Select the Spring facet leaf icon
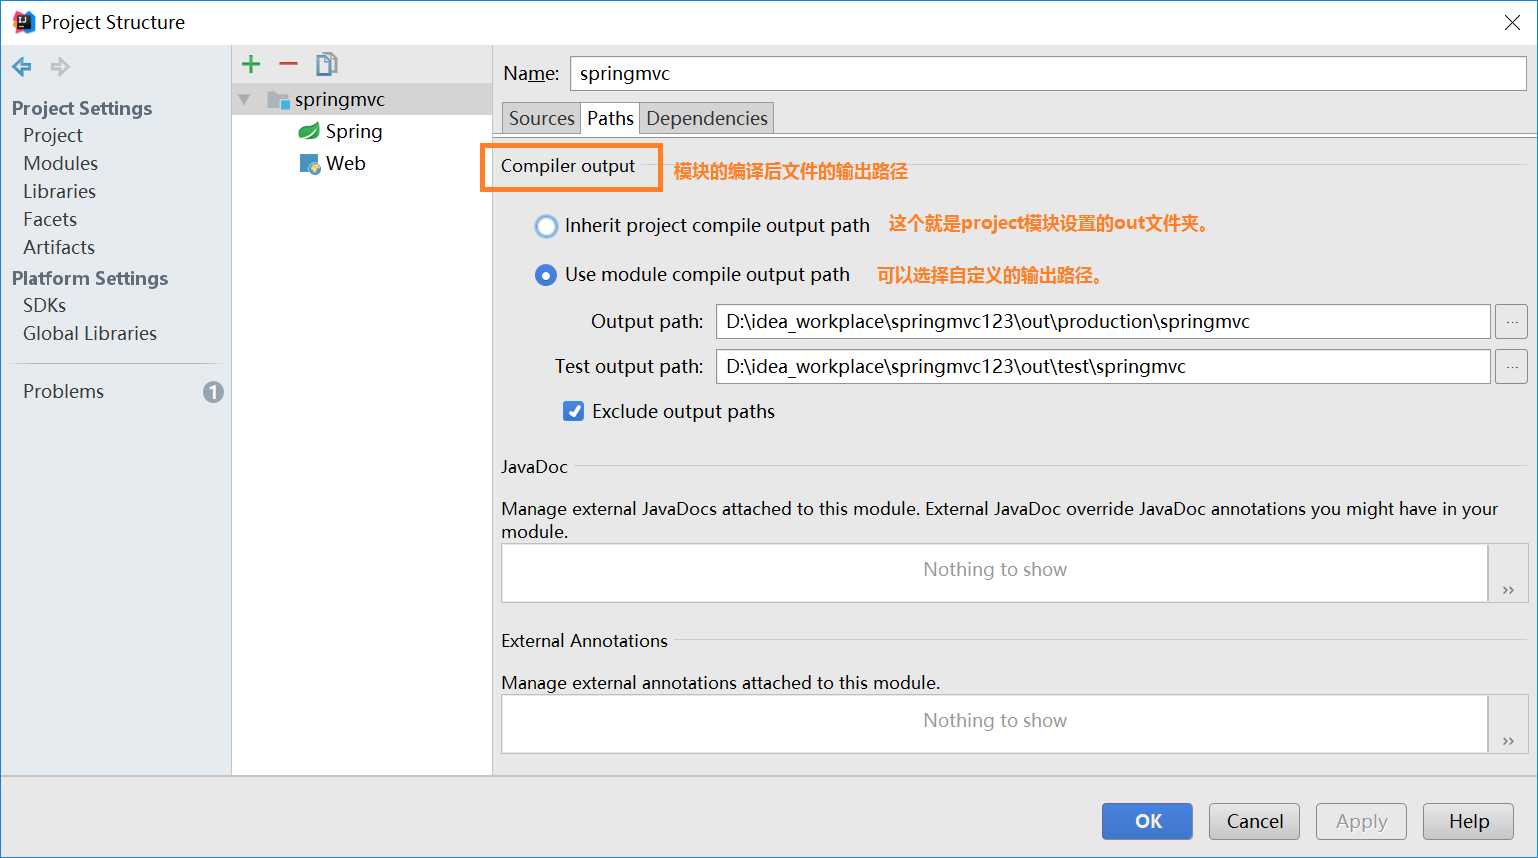 (x=309, y=131)
